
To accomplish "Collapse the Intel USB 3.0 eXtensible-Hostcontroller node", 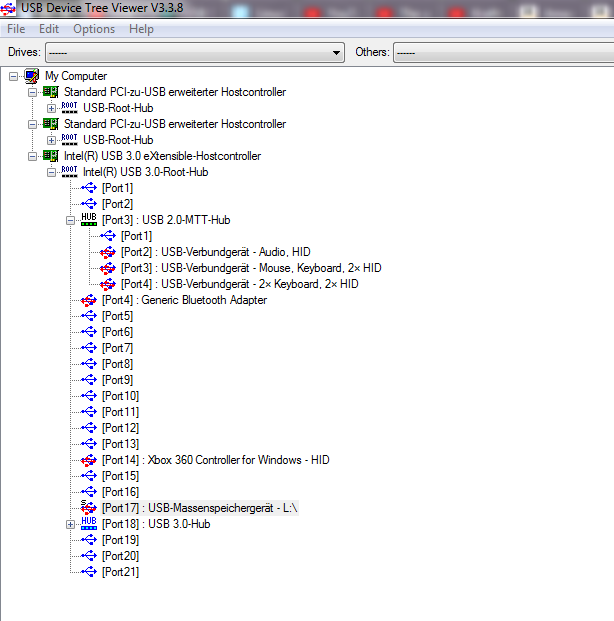I will [32, 156].
